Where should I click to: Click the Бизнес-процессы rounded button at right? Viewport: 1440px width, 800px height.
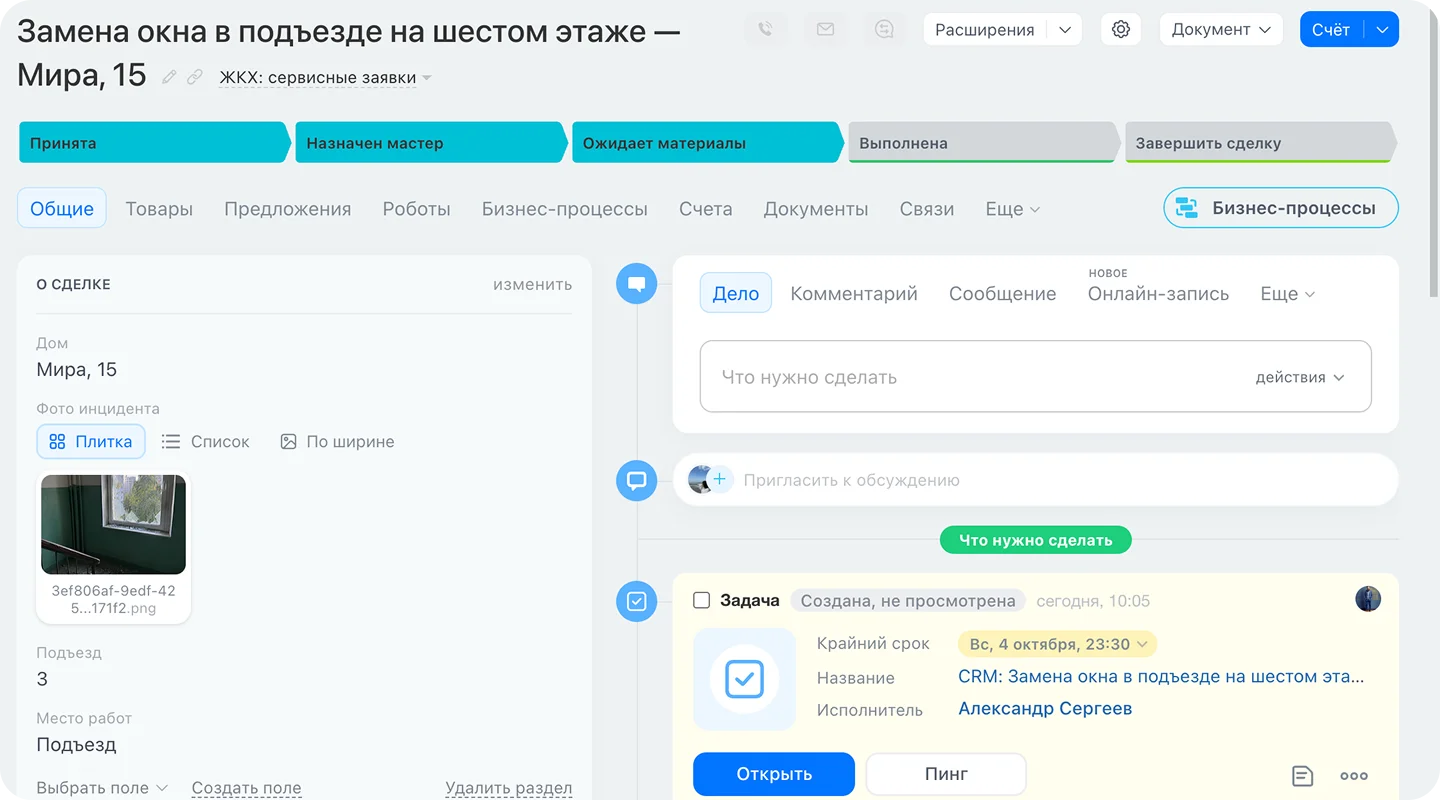pyautogui.click(x=1281, y=208)
